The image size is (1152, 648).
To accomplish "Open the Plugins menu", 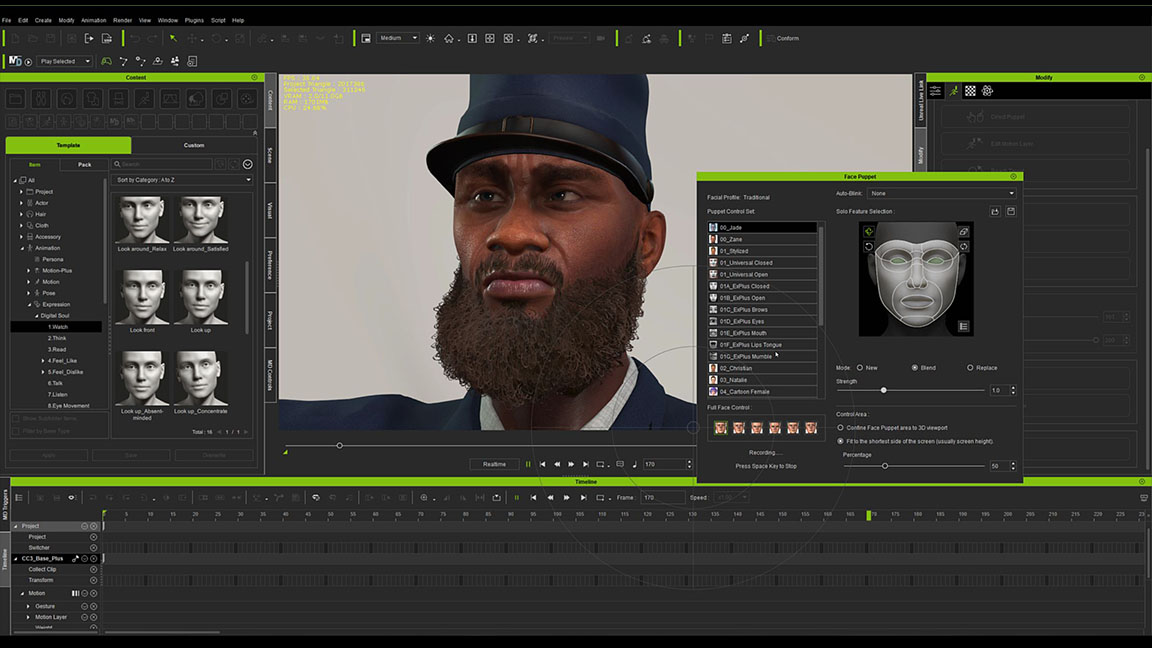I will point(194,21).
